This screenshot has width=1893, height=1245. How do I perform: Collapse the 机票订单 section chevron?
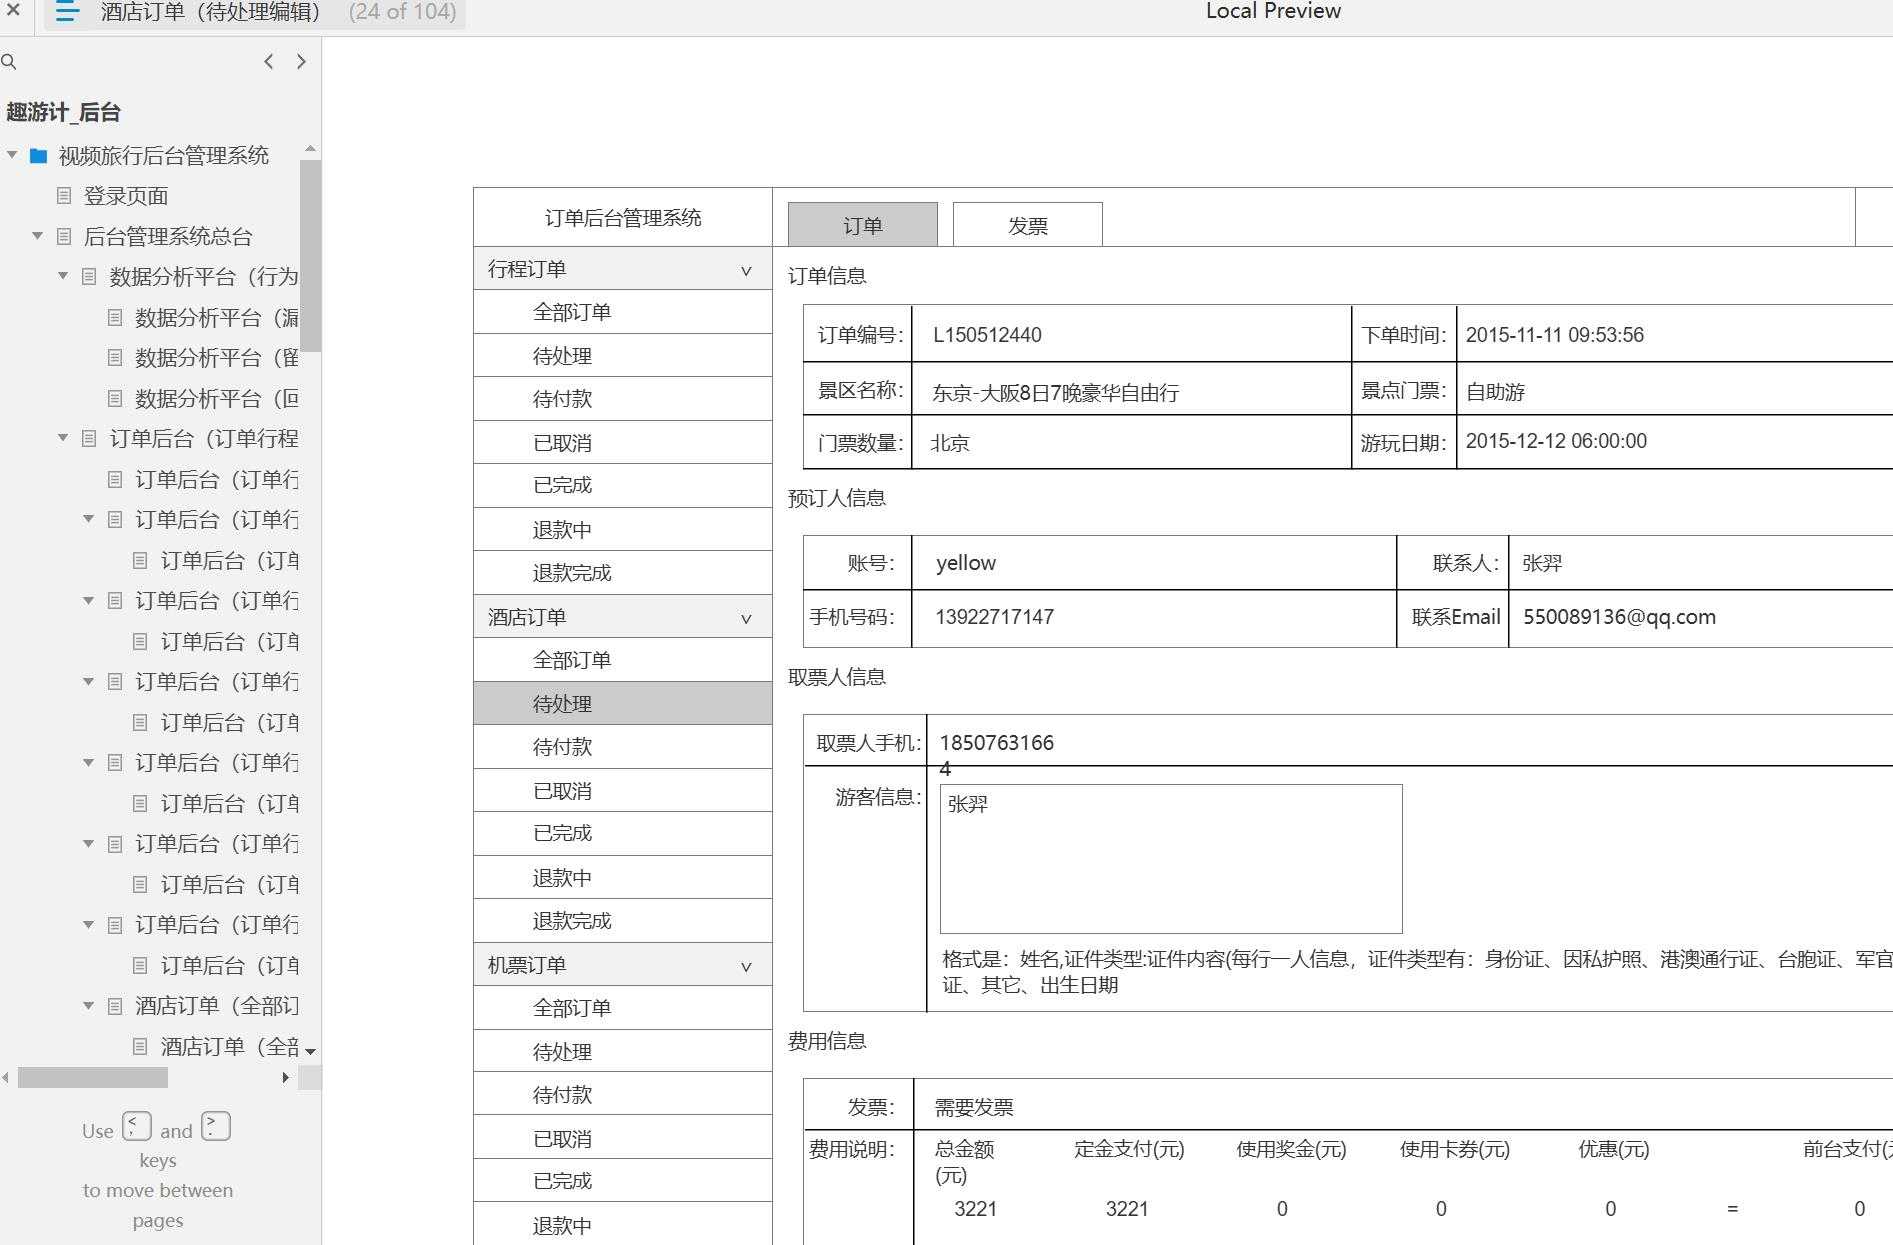point(744,965)
